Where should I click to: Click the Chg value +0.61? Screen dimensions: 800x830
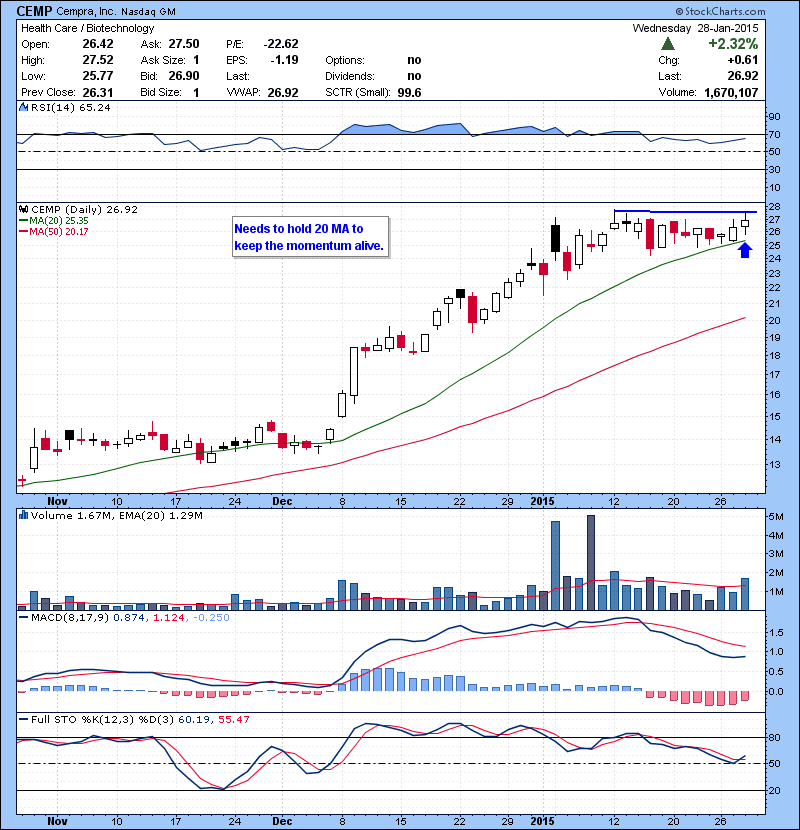coord(743,60)
